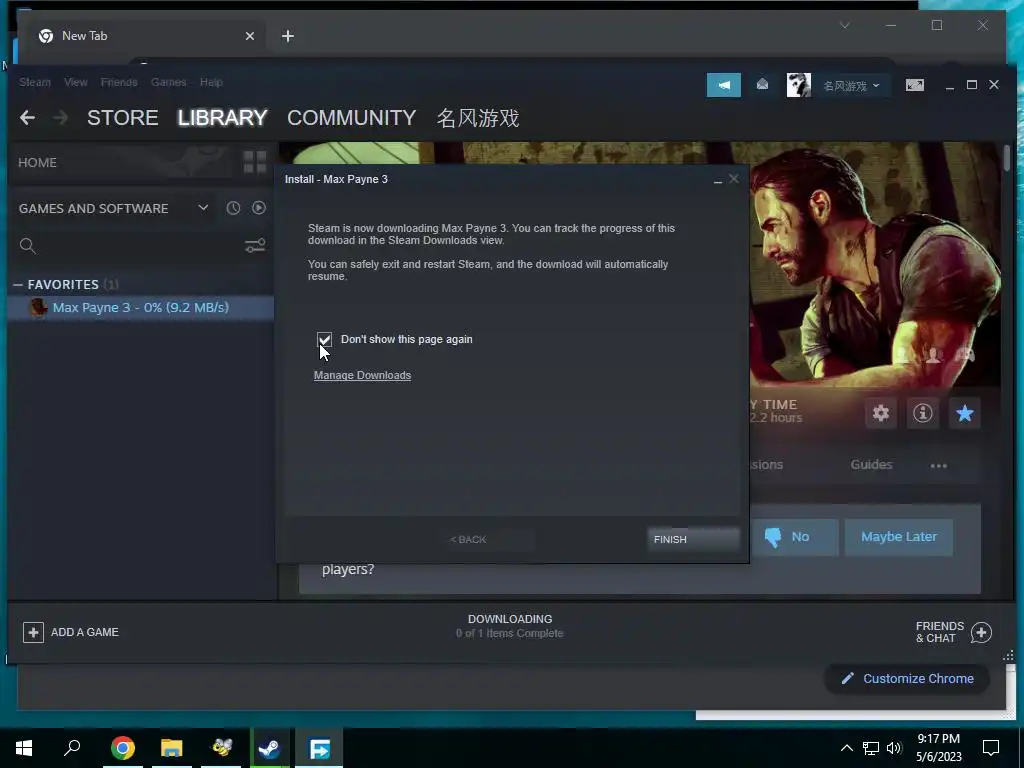Open the 名风游戏 profile section
This screenshot has height=768, width=1024.
pos(478,118)
